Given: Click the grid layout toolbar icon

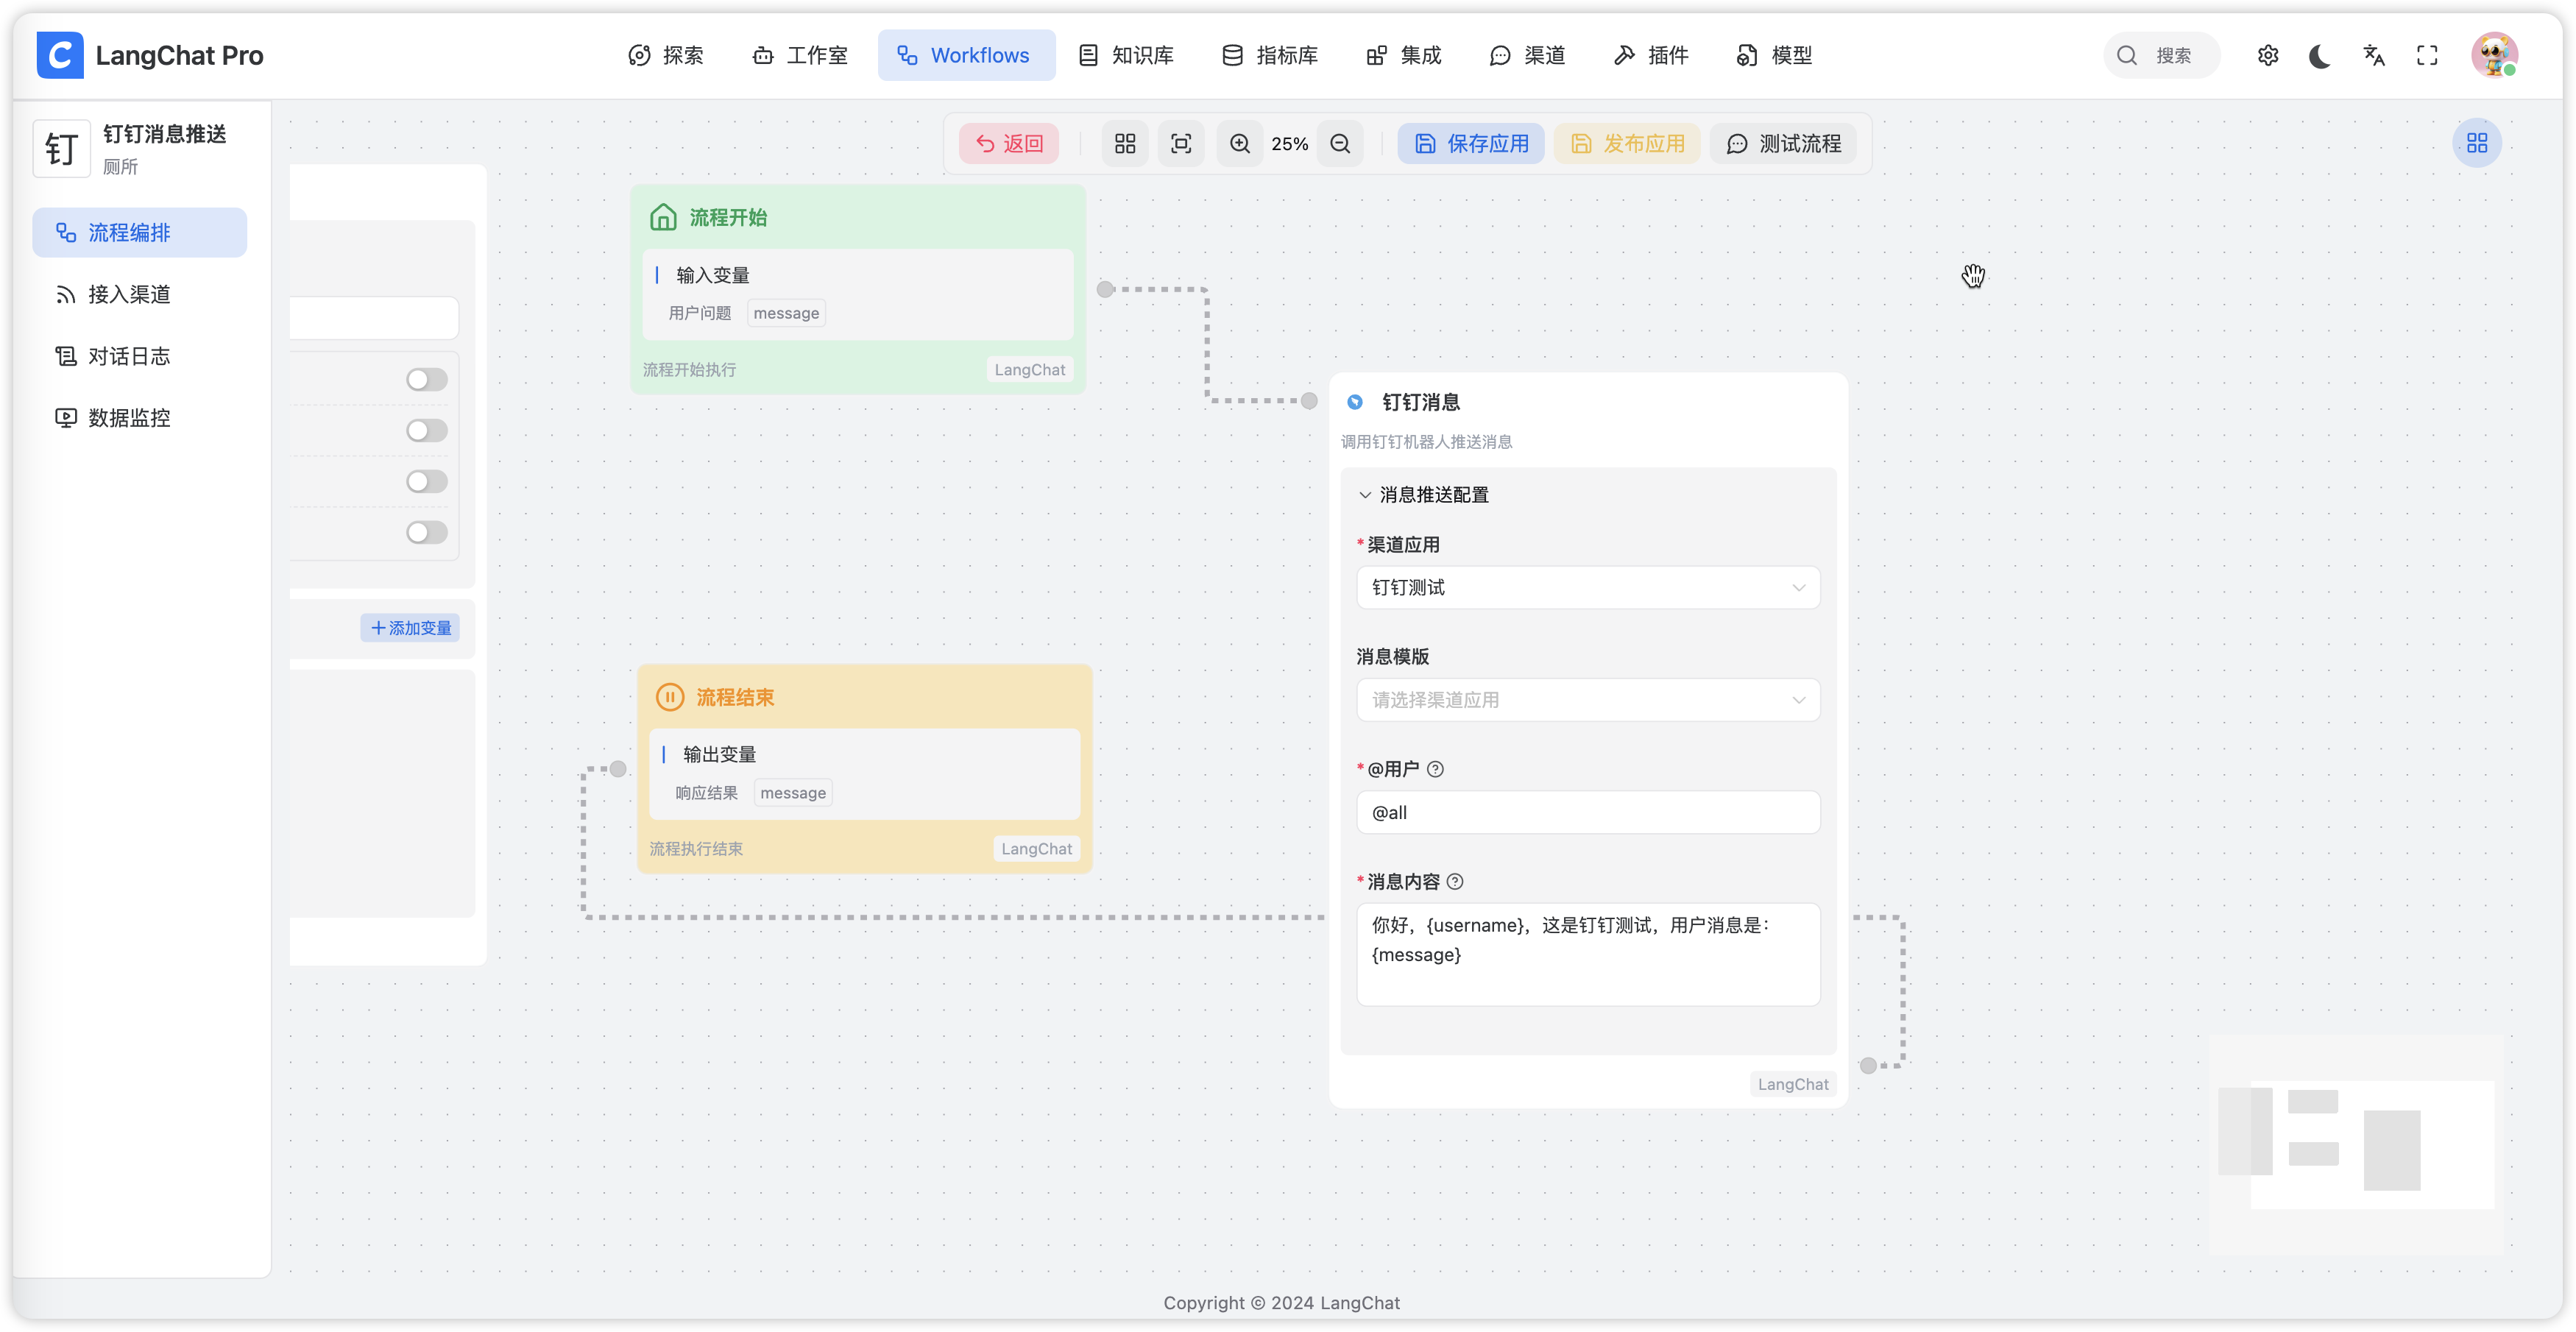Looking at the screenshot, I should (x=1125, y=144).
